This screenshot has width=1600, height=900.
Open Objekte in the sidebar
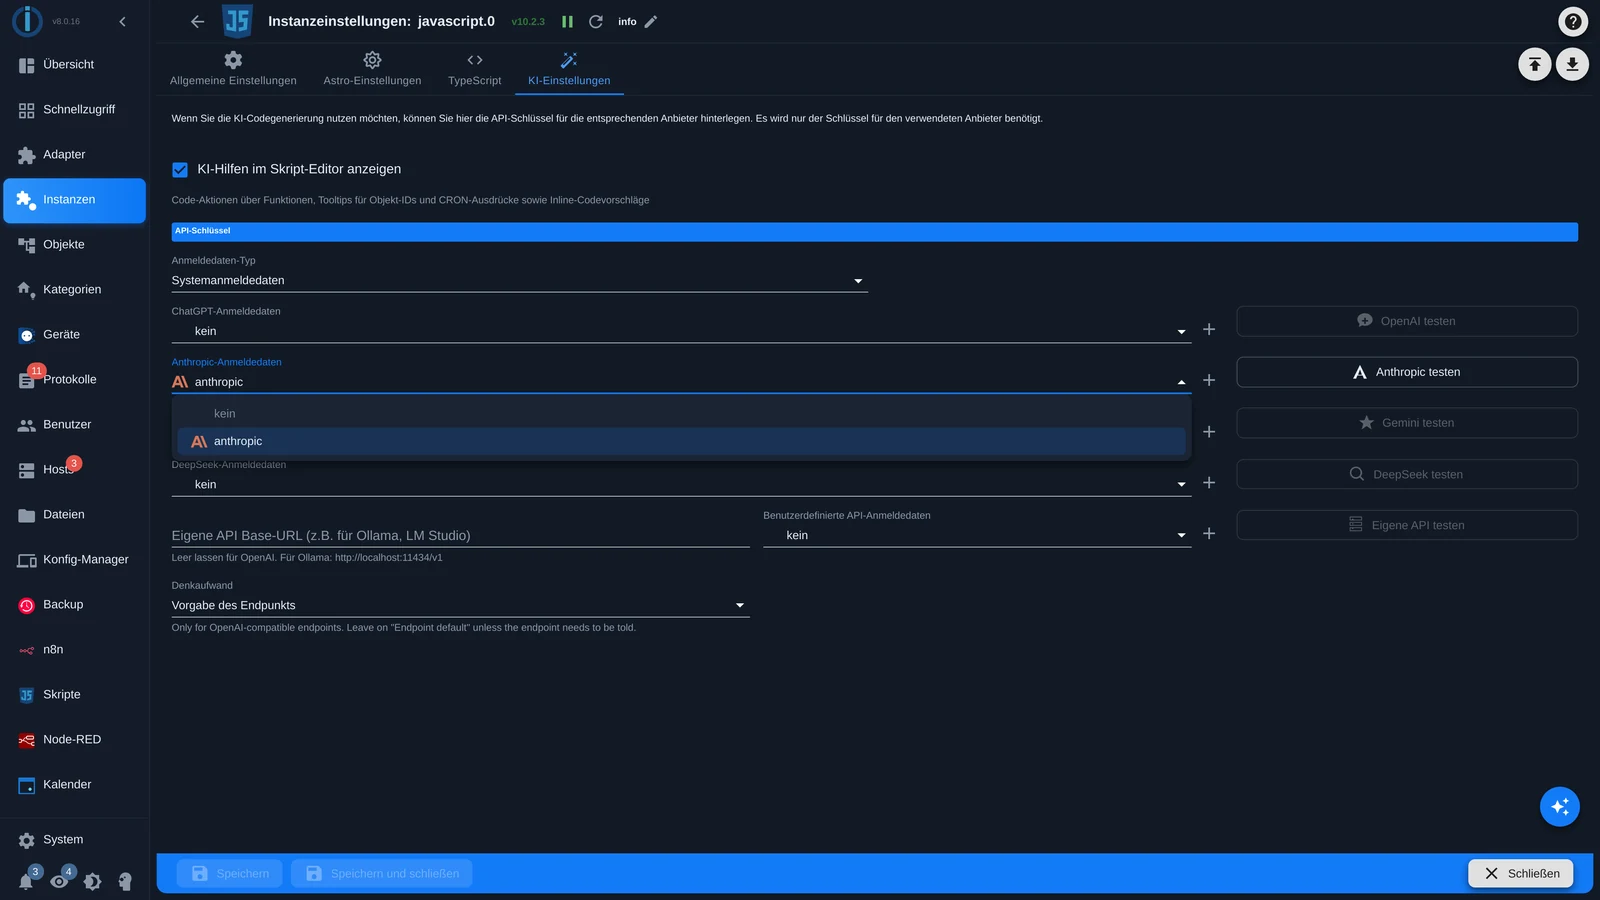[x=75, y=245]
